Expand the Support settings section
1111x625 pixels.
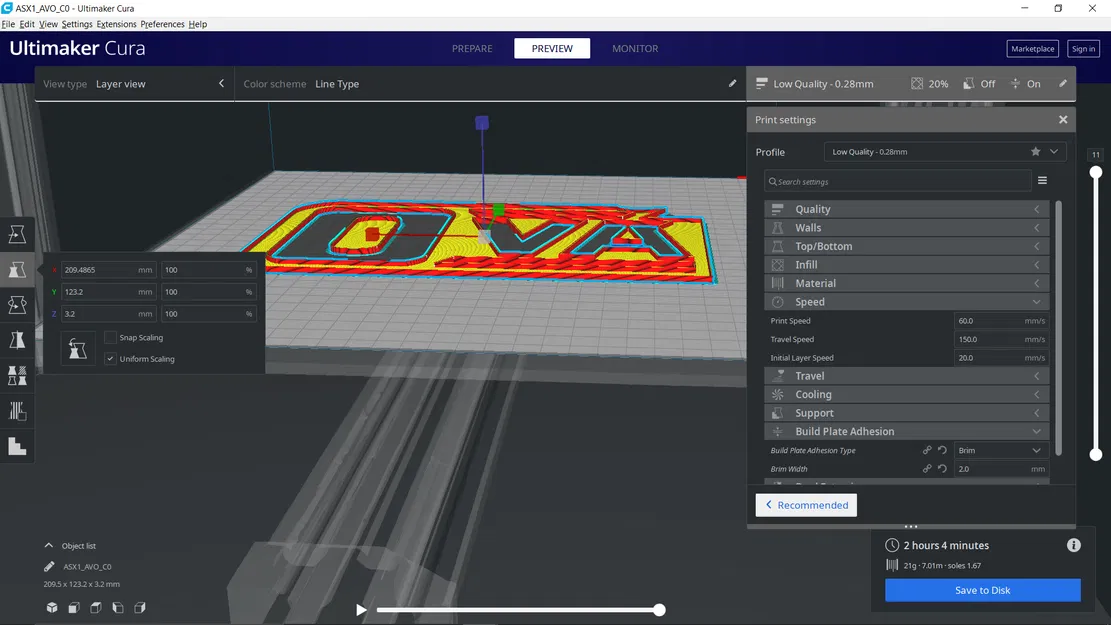(906, 412)
